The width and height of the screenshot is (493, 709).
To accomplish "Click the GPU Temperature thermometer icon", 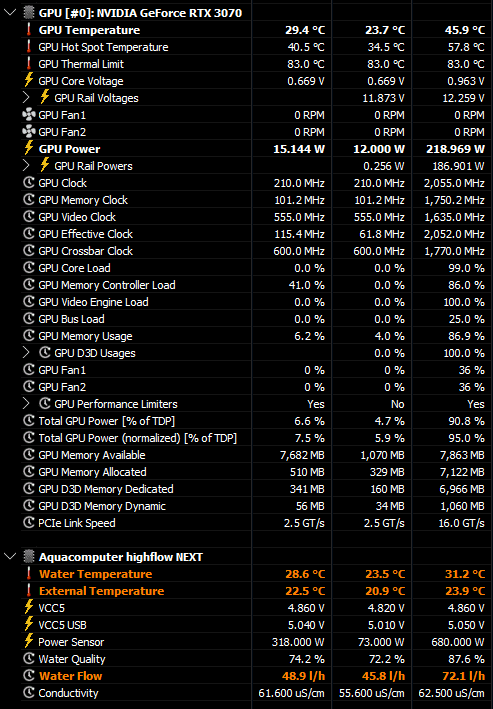I will coord(29,30).
